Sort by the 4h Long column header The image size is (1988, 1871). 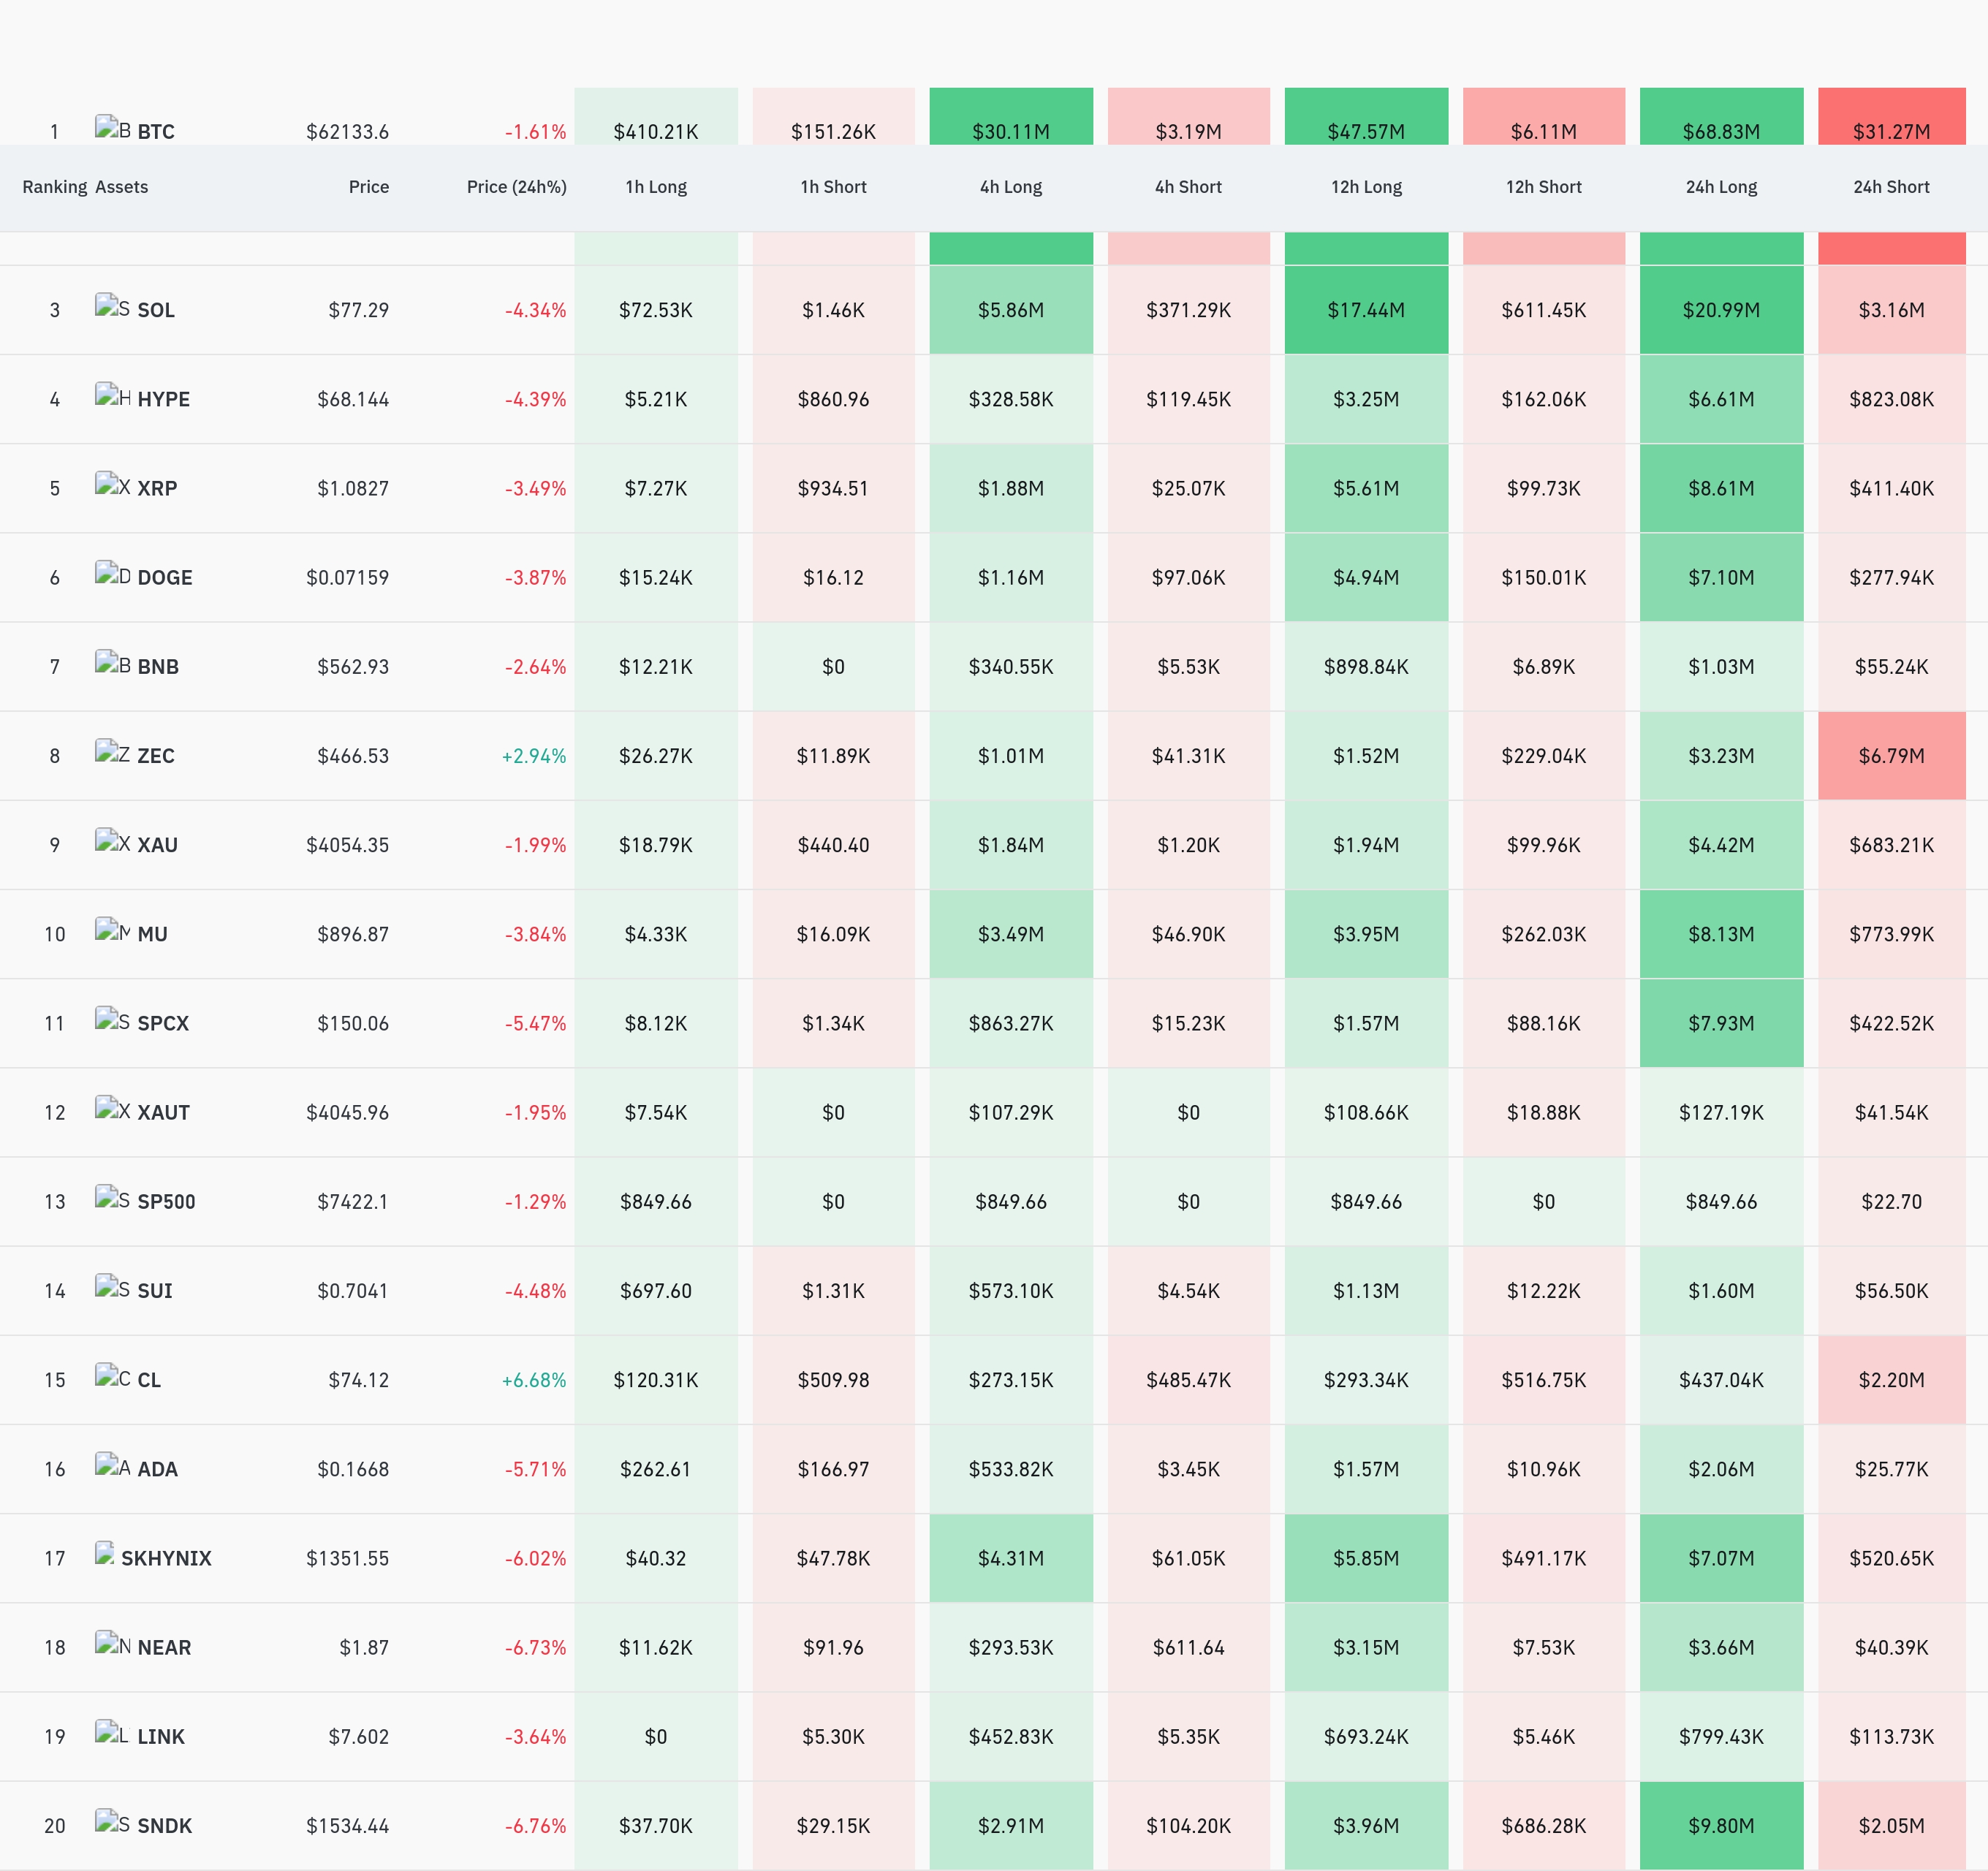(1011, 187)
